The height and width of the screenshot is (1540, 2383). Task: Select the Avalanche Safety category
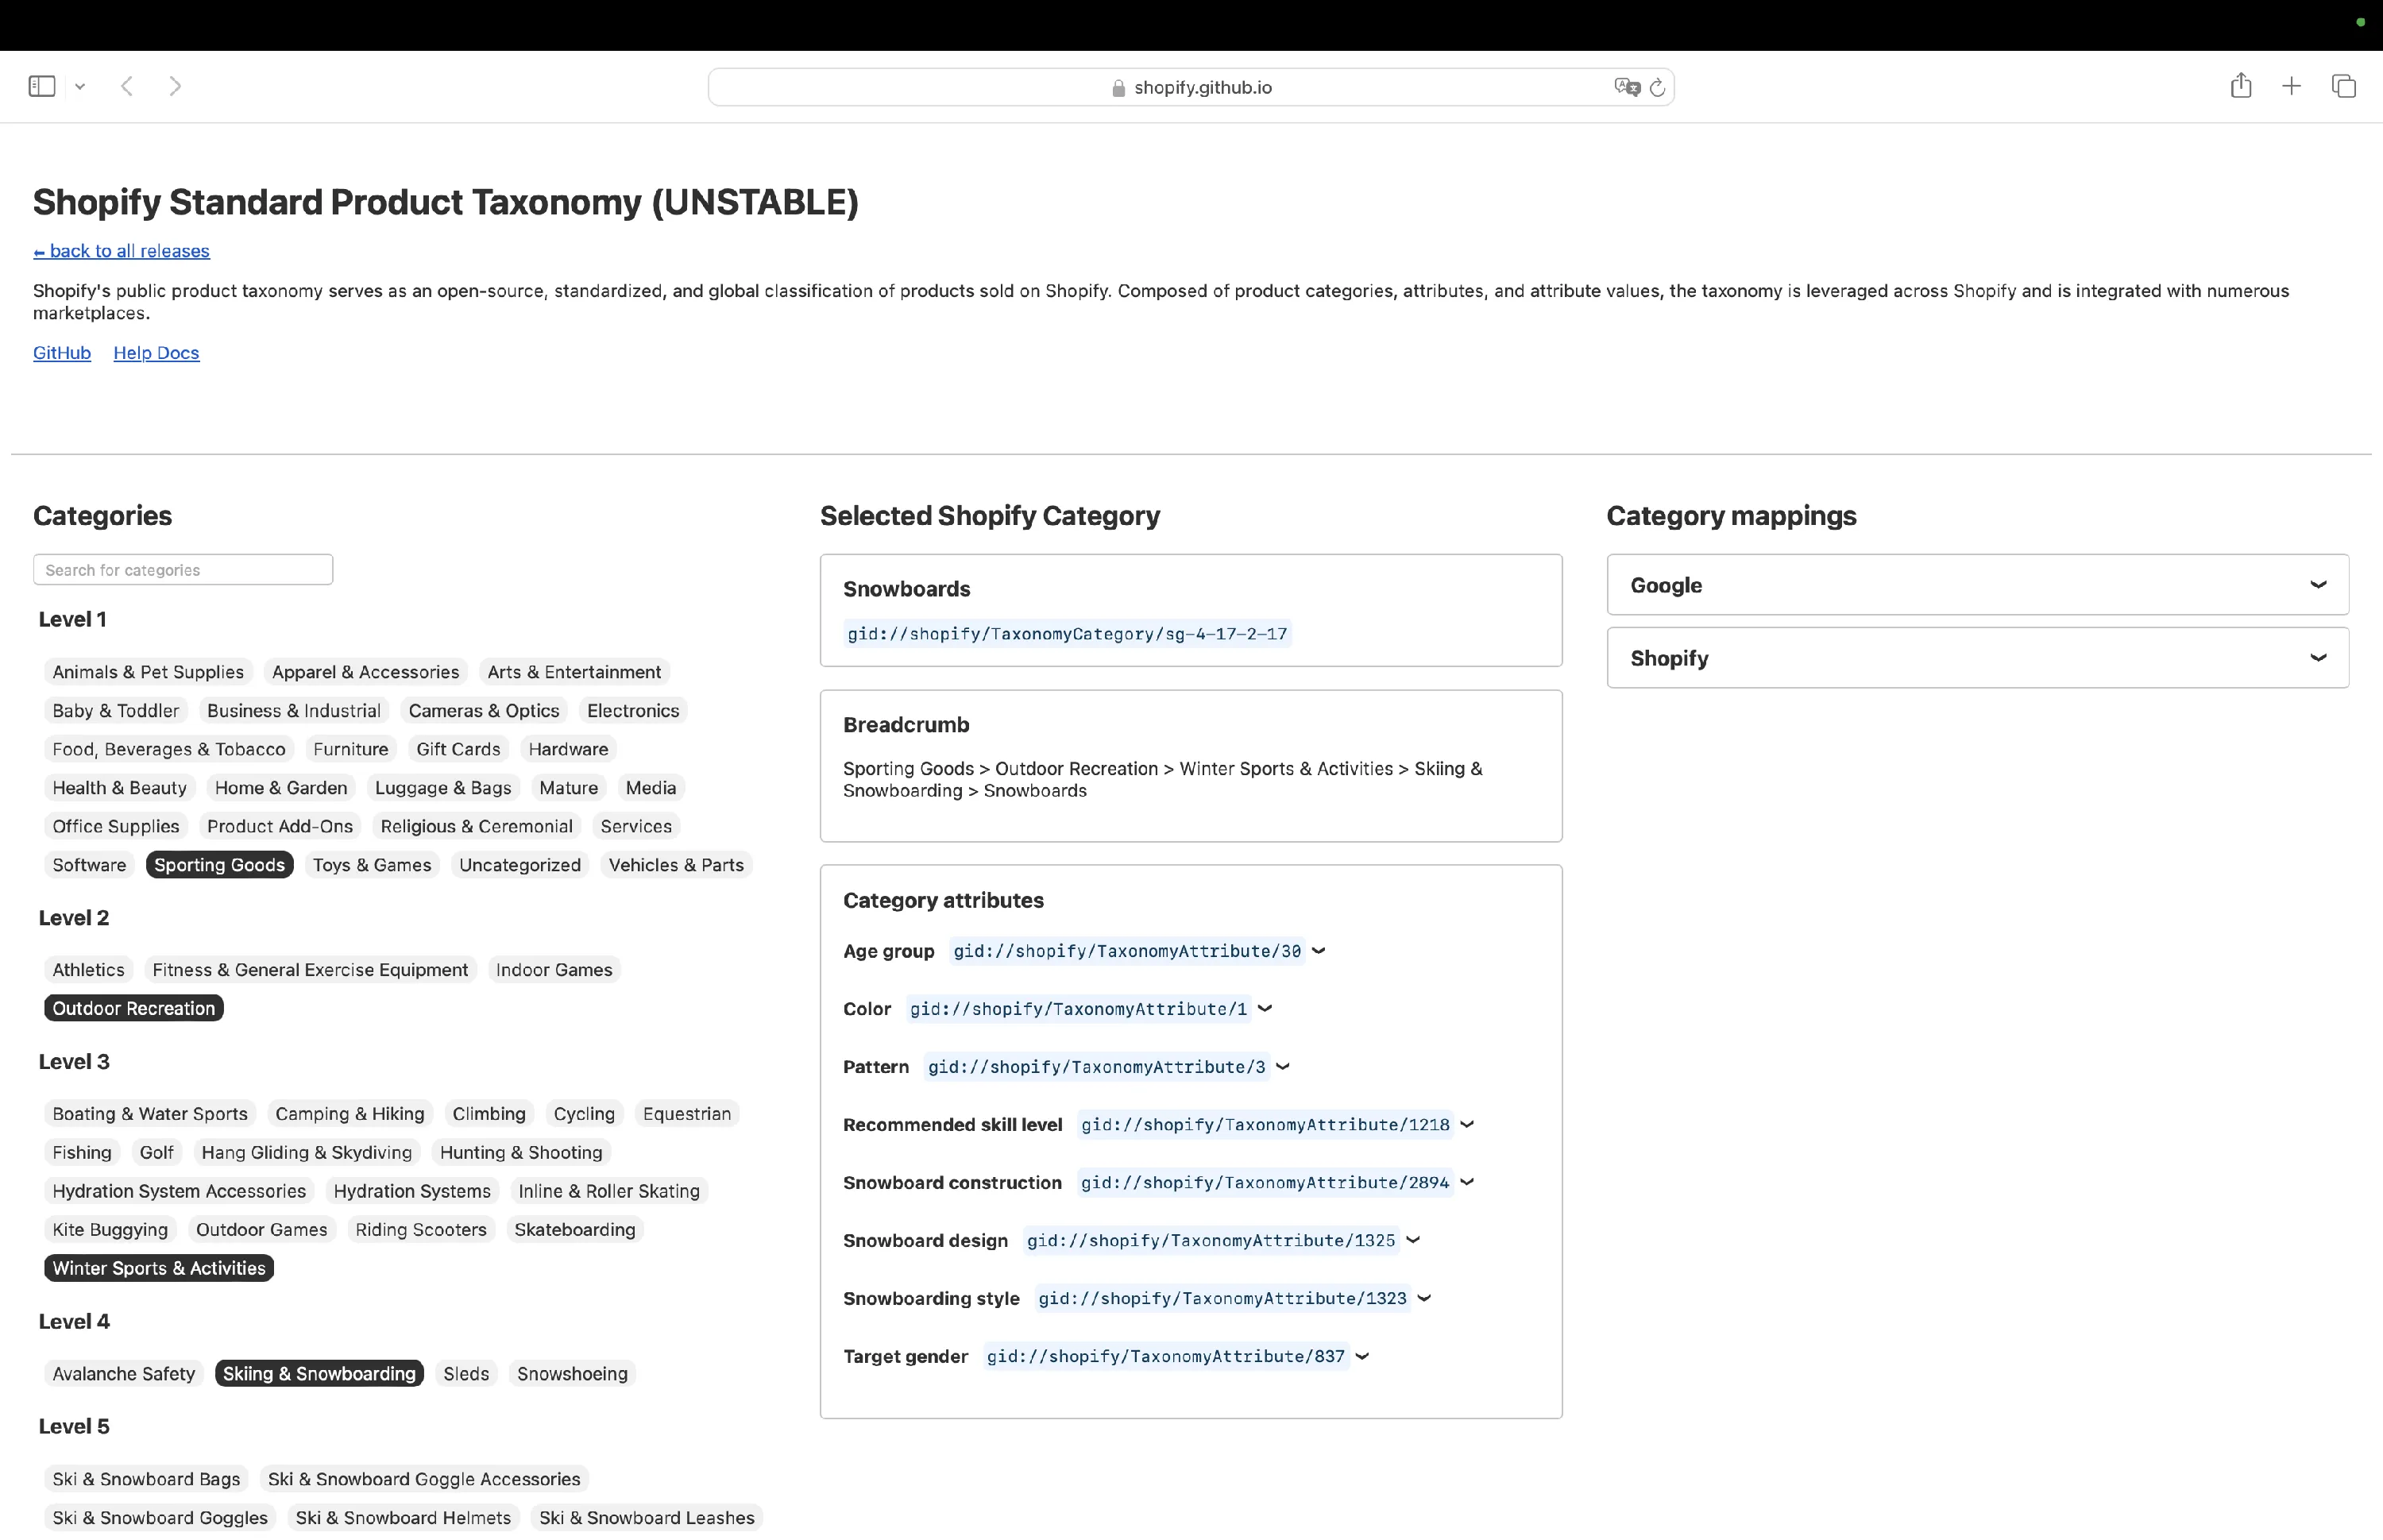tap(124, 1374)
